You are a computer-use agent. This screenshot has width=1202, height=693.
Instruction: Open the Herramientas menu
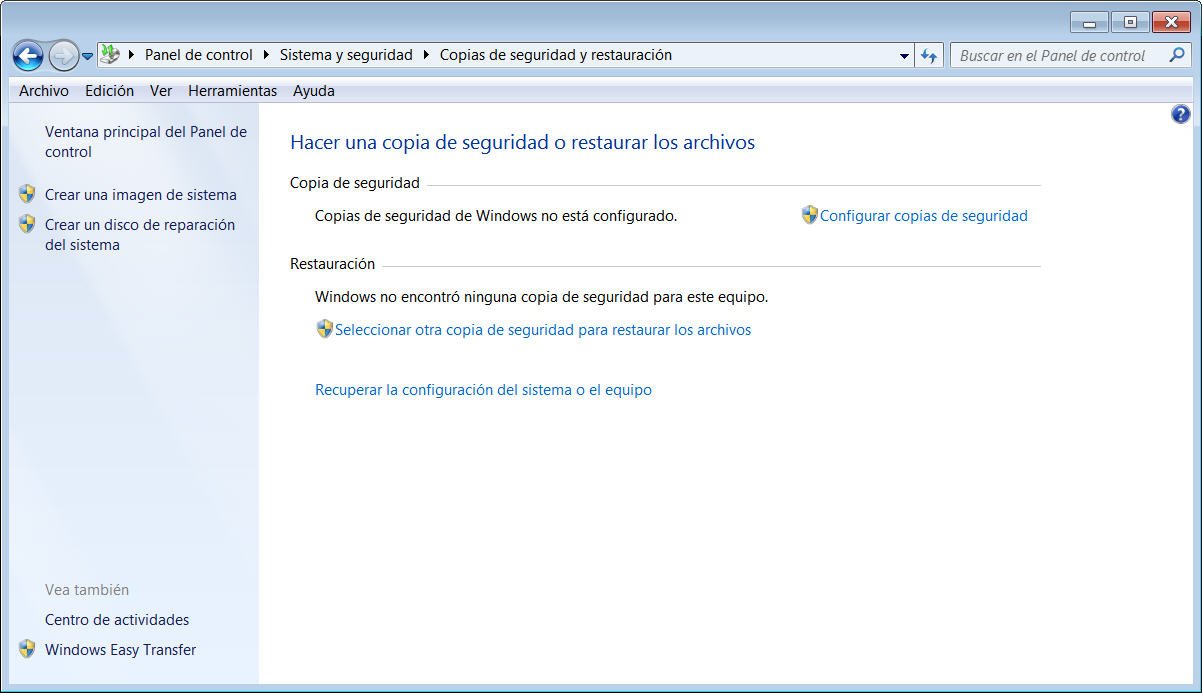click(232, 91)
